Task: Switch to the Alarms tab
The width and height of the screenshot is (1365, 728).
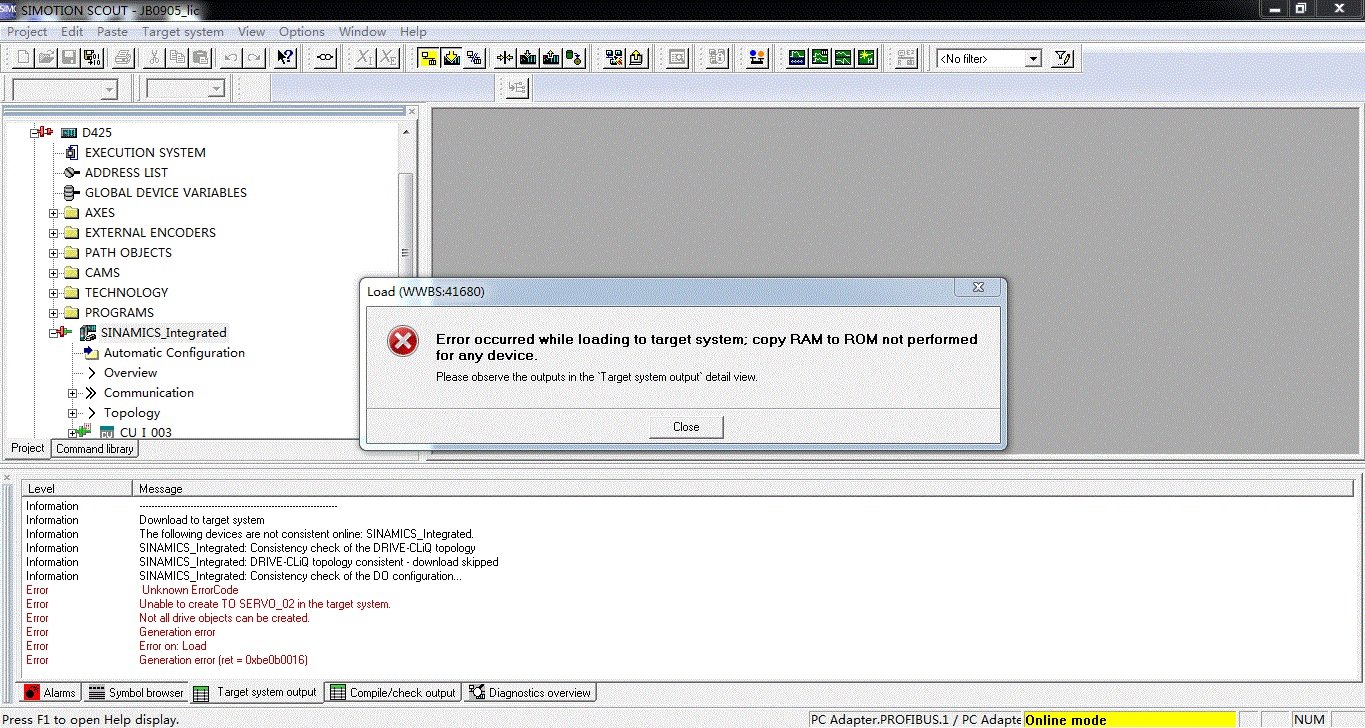Action: tap(49, 692)
